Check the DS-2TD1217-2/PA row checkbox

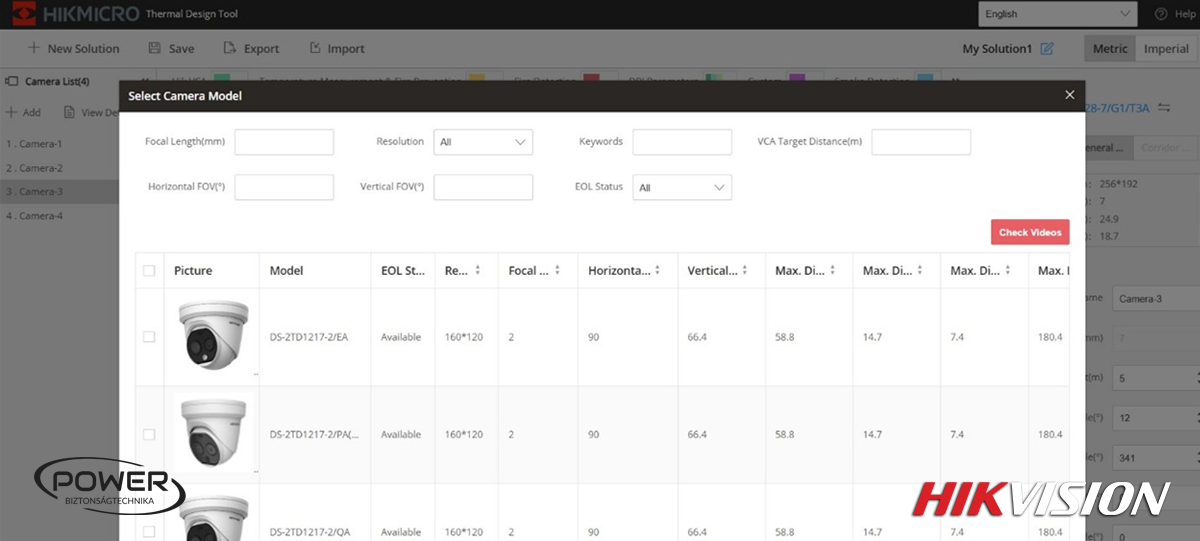149,435
